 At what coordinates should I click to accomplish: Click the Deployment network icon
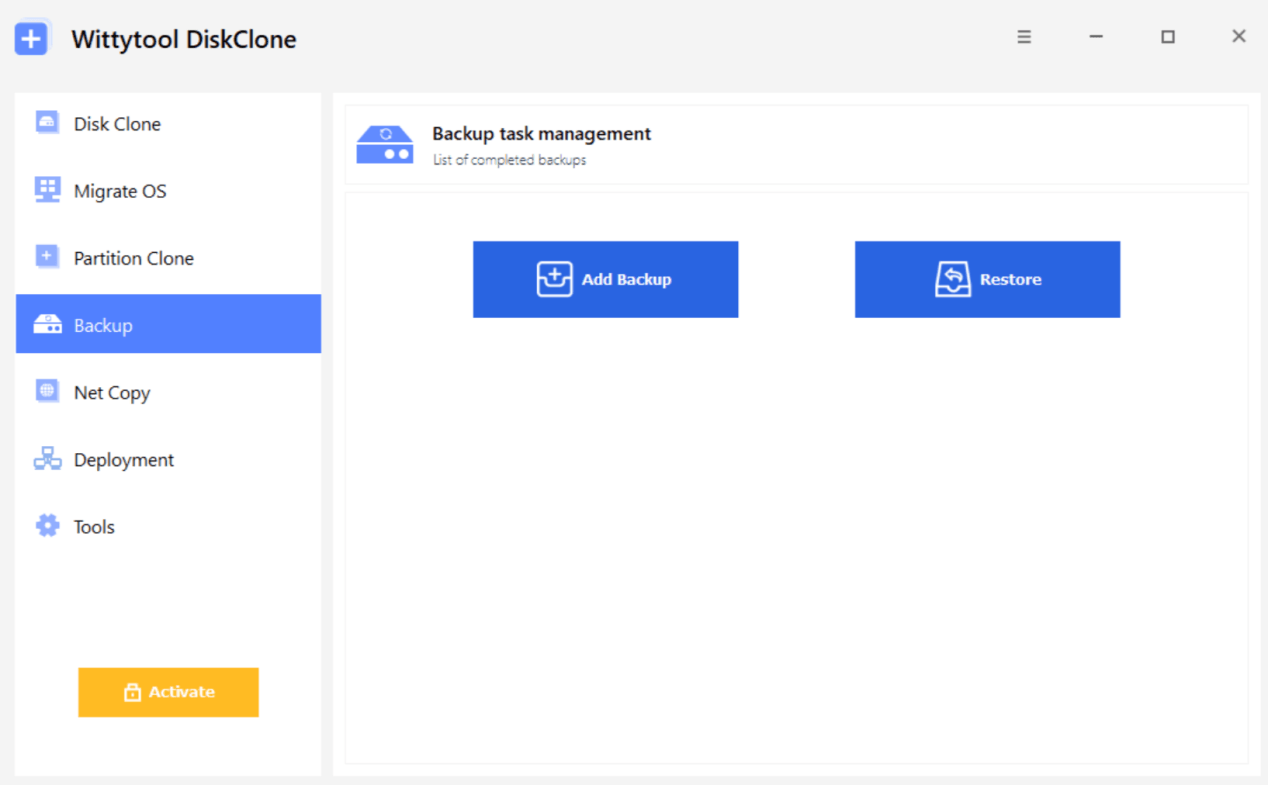click(47, 459)
